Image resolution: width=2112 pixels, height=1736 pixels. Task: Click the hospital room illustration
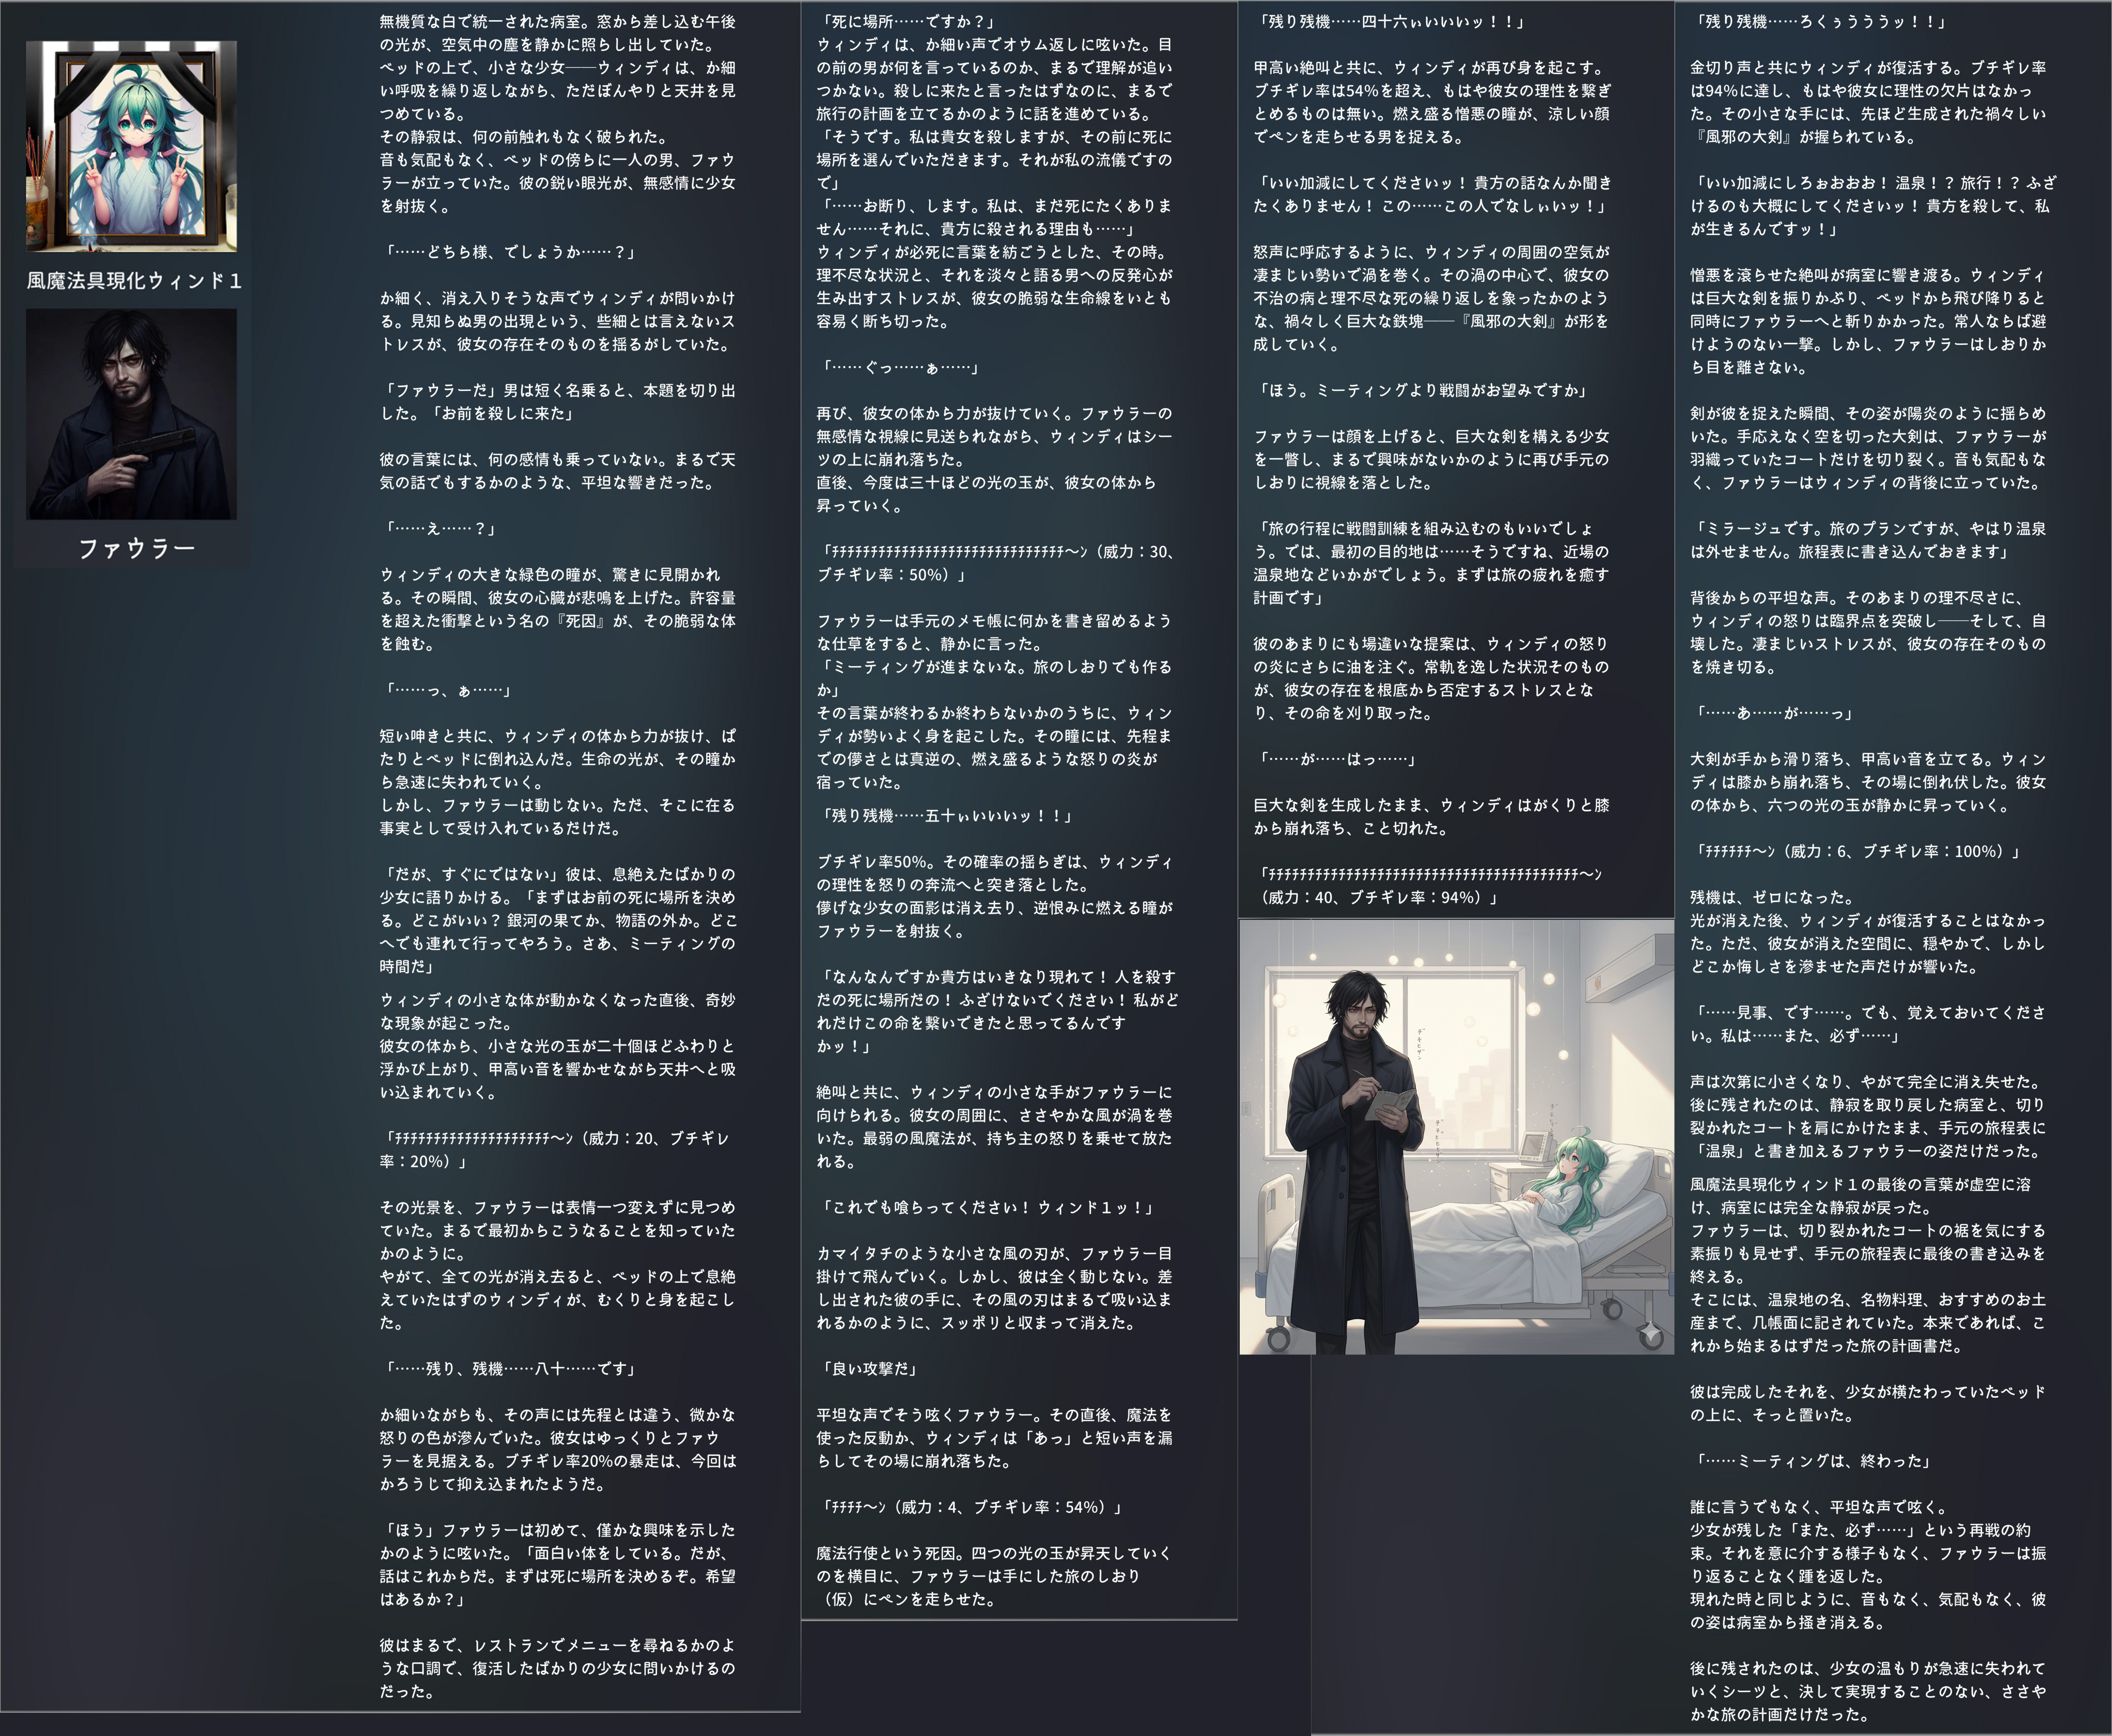tap(1456, 1137)
